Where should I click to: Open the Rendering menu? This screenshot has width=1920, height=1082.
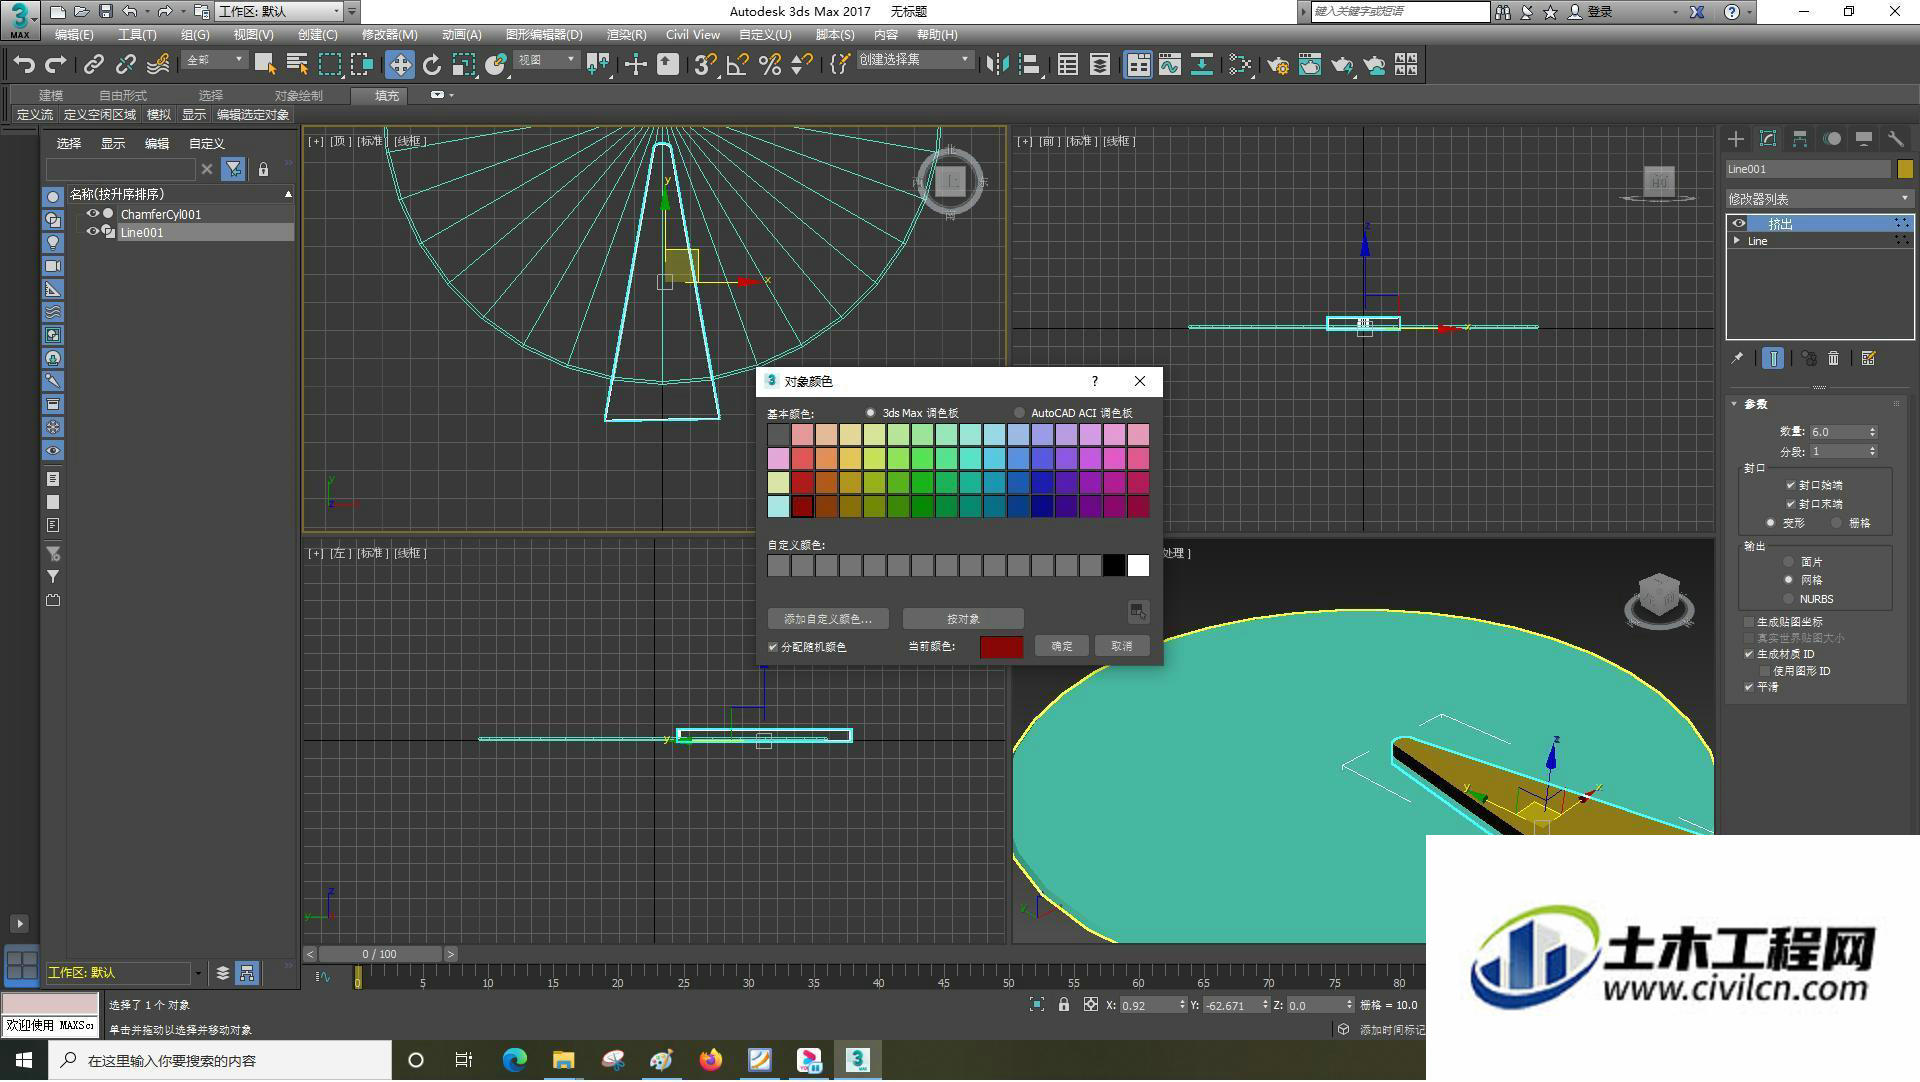(626, 34)
